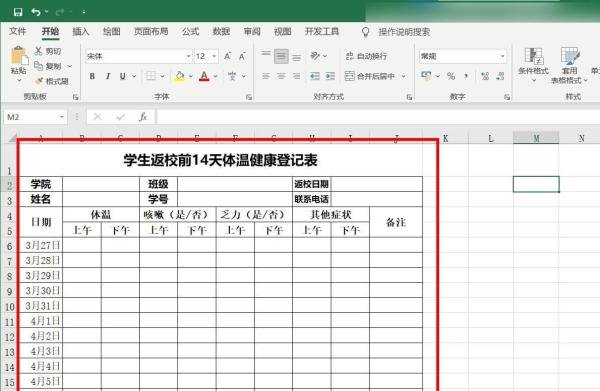Click 合并后居中 merge and center

(370, 76)
